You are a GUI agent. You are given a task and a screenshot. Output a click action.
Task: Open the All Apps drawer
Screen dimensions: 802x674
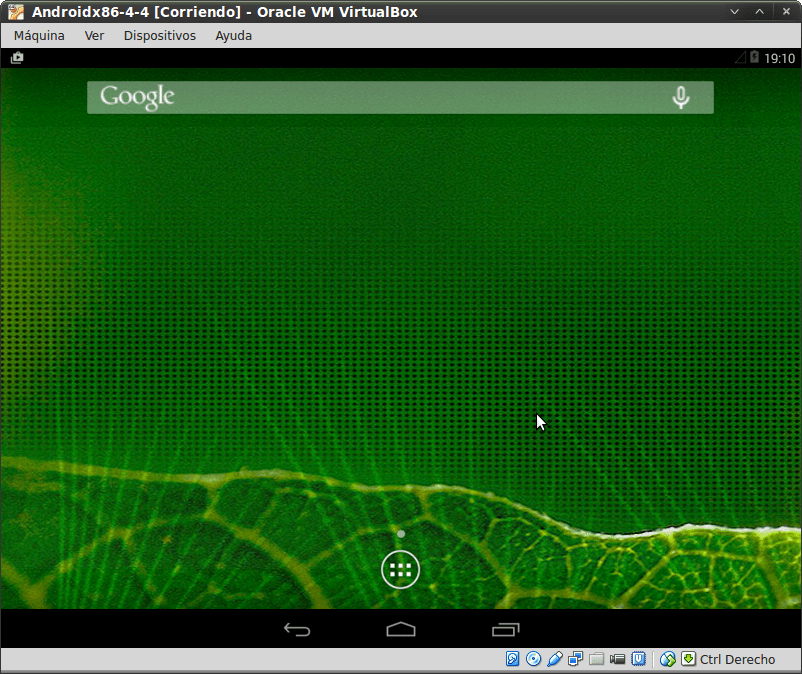pyautogui.click(x=400, y=569)
